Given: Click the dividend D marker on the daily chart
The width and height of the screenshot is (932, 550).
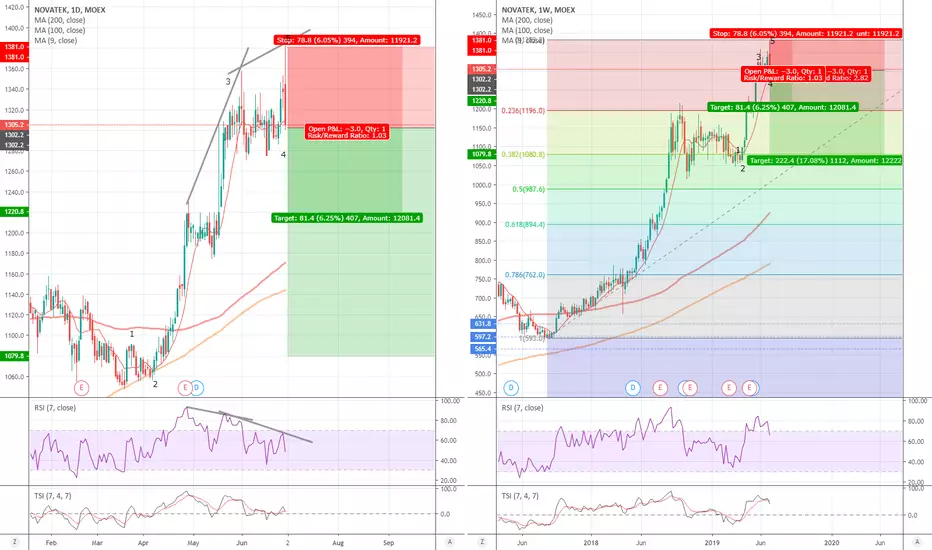Looking at the screenshot, I should click(197, 388).
